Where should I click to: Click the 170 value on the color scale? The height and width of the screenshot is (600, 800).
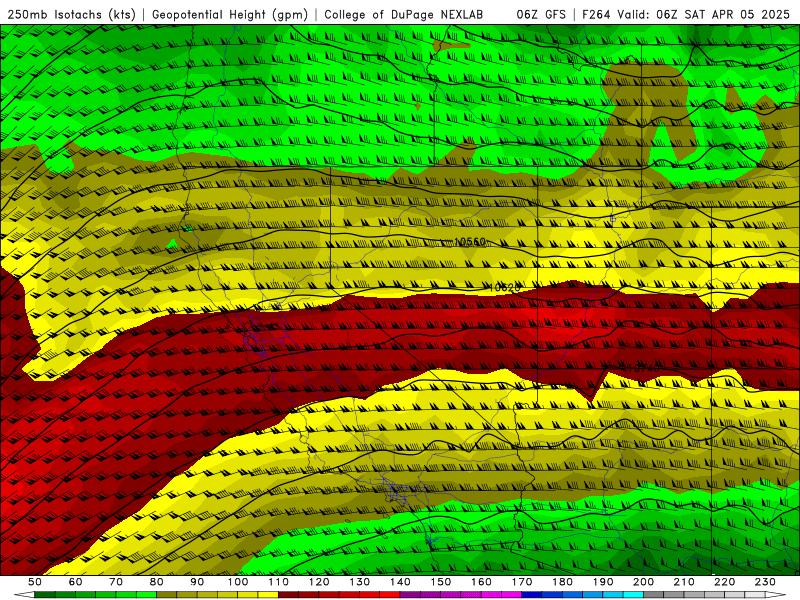coord(522,582)
